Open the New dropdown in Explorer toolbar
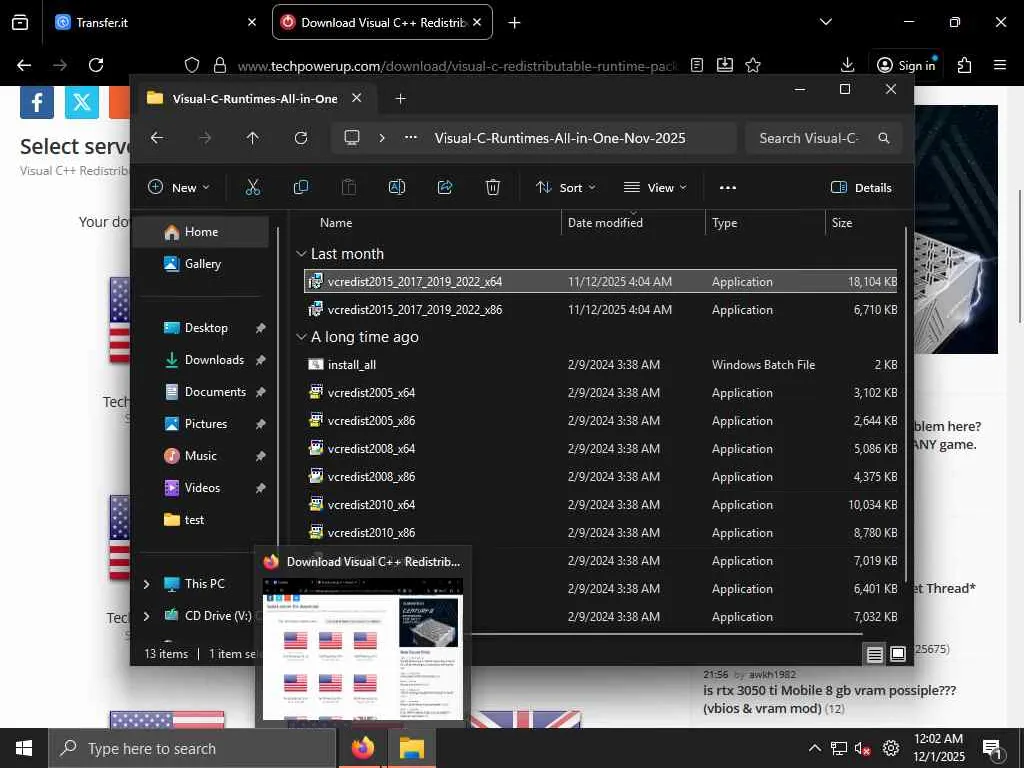The width and height of the screenshot is (1024, 768). [x=179, y=188]
